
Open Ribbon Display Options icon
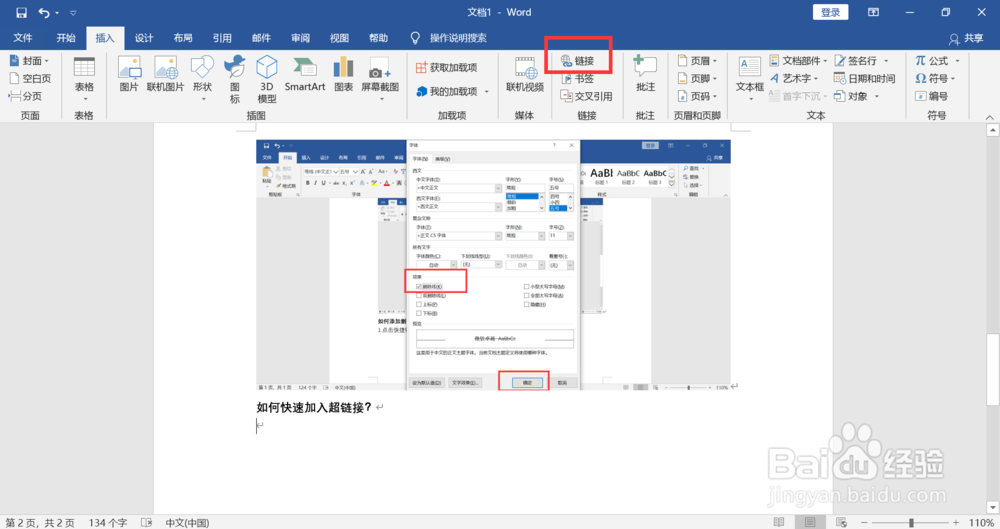coord(873,12)
